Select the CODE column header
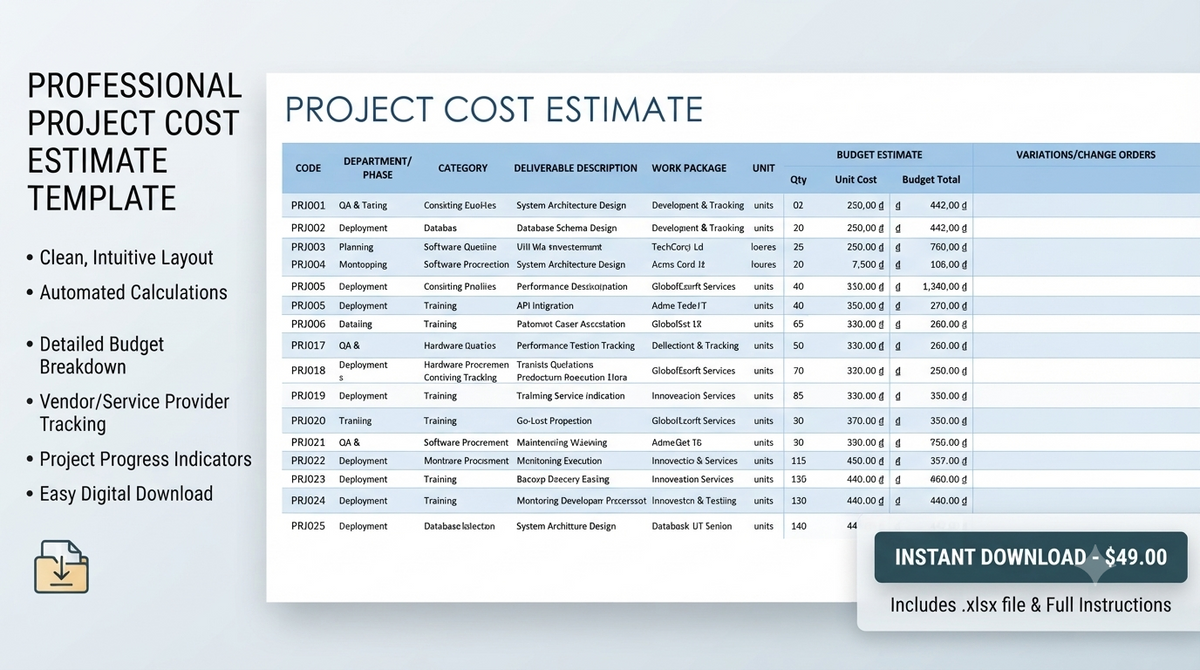 pyautogui.click(x=308, y=168)
